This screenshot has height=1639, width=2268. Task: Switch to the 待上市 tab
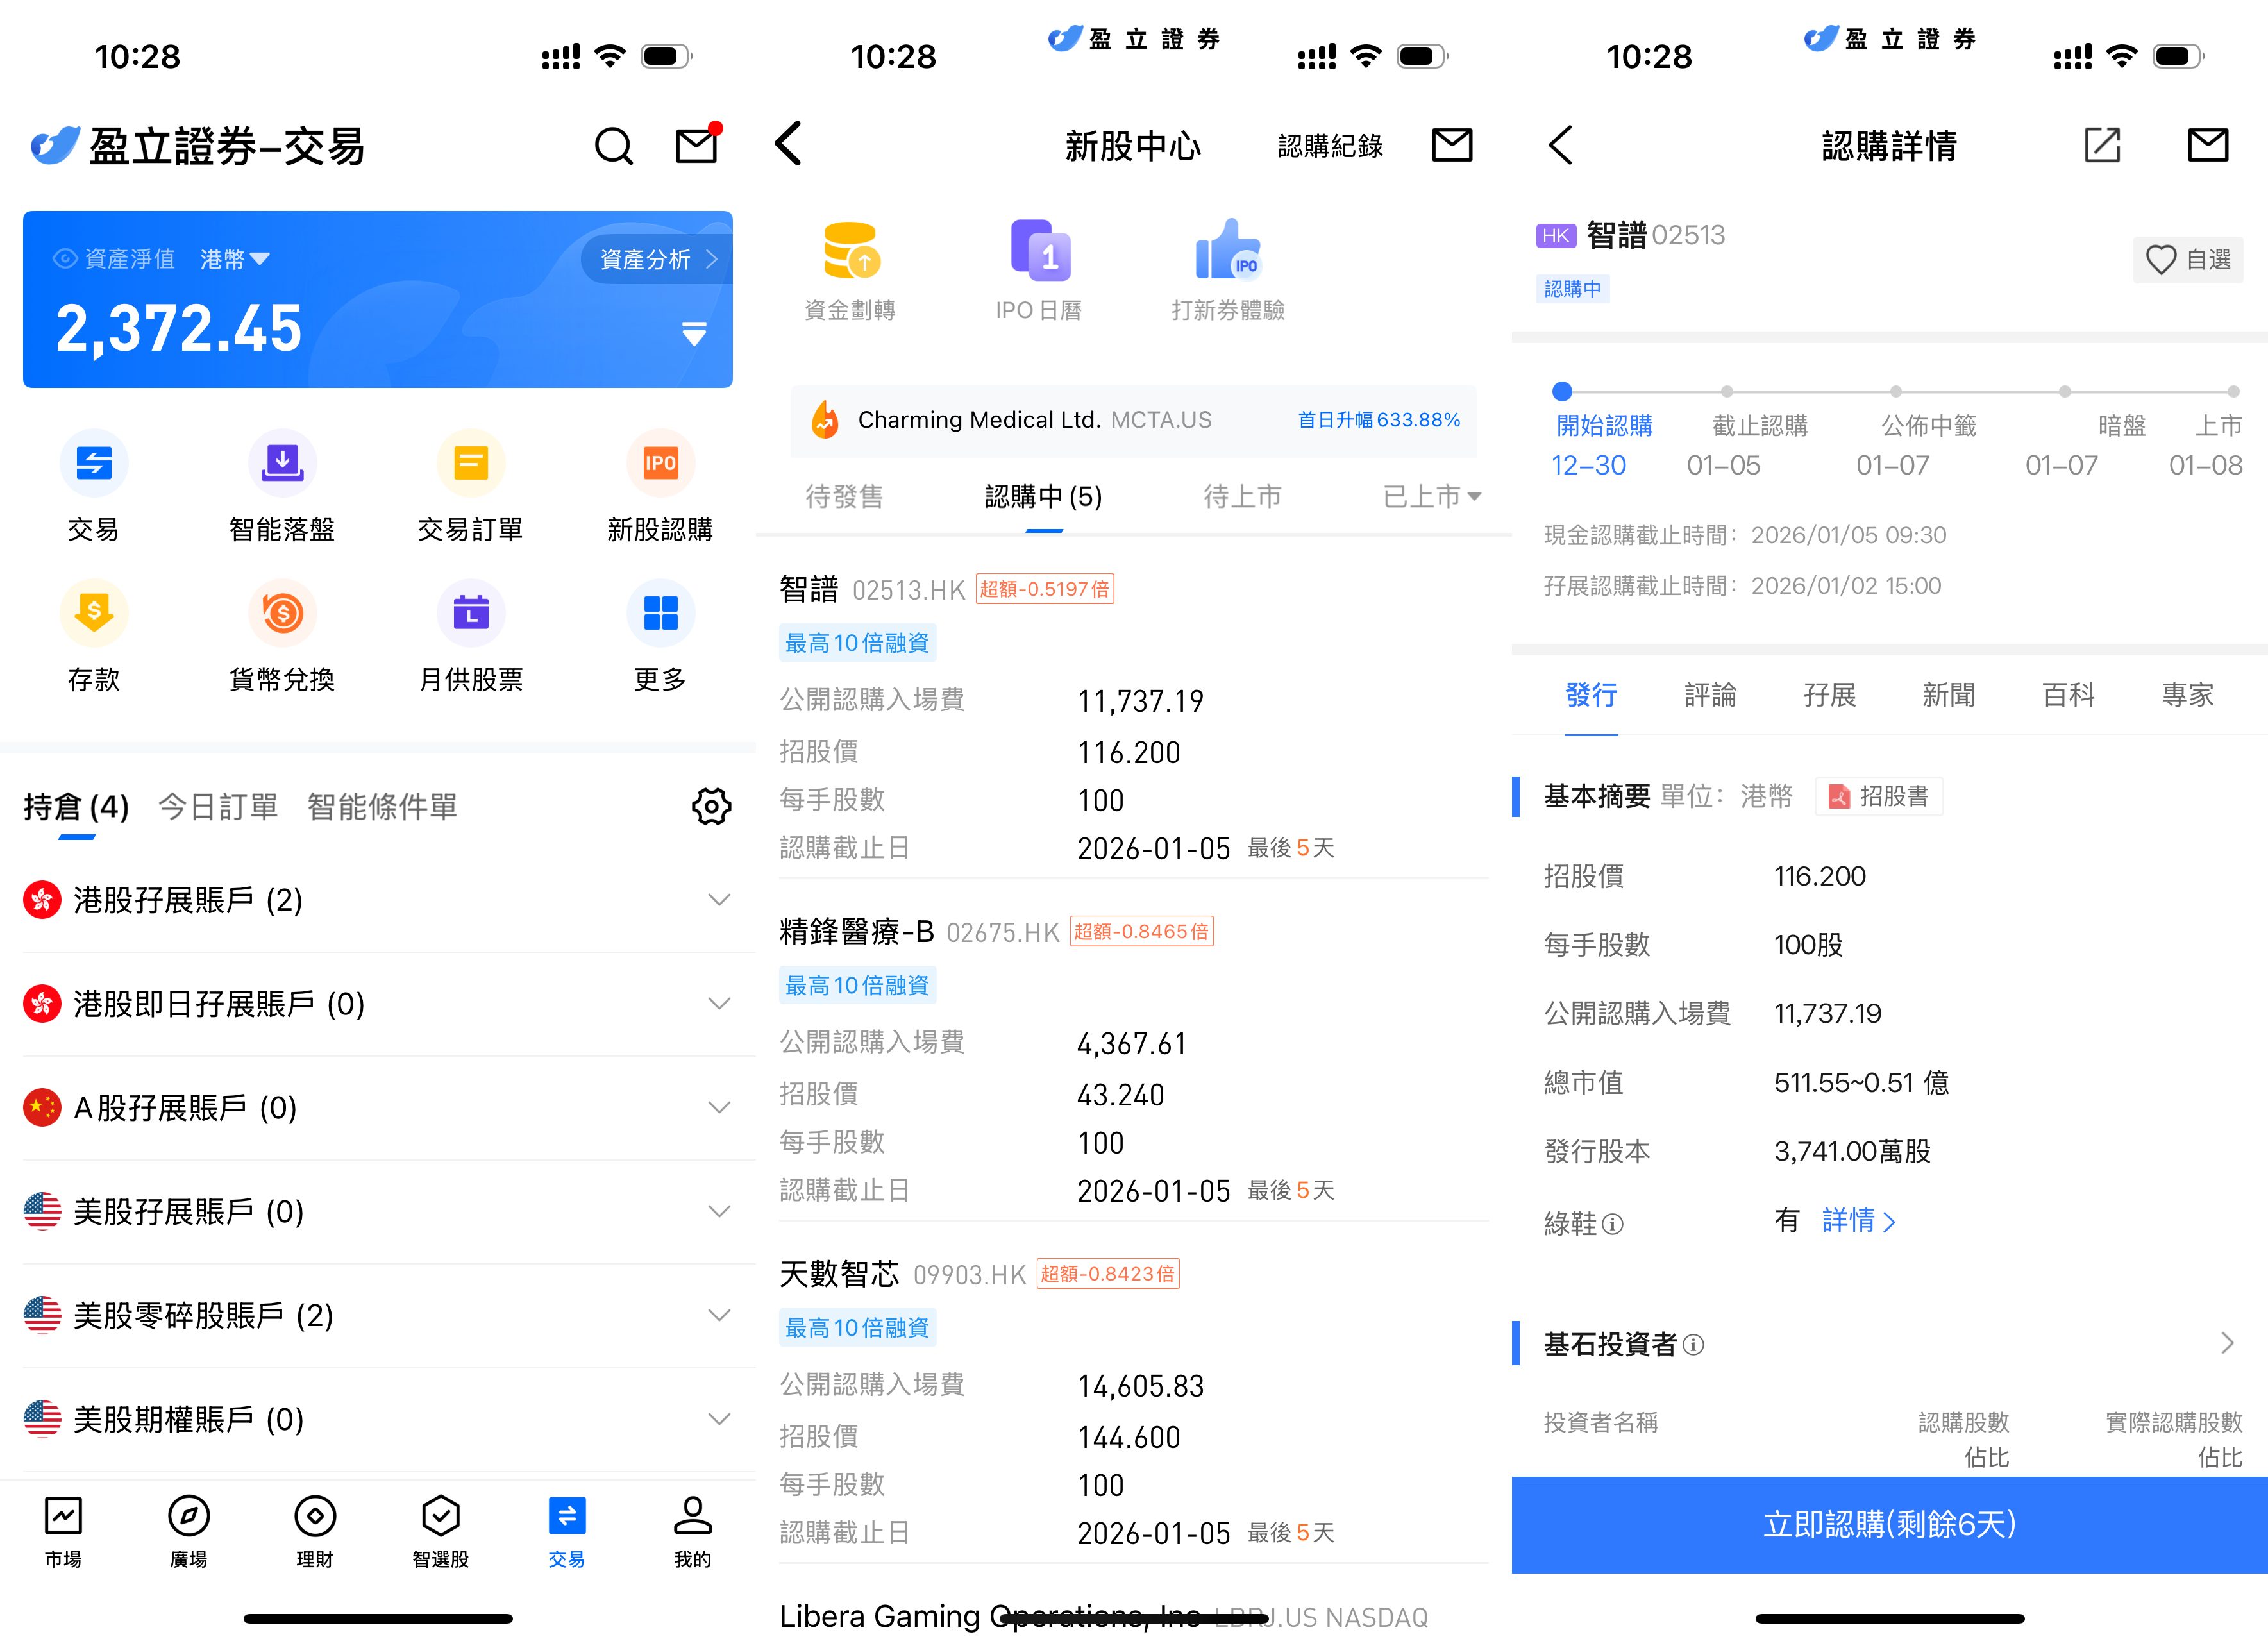(x=1242, y=496)
